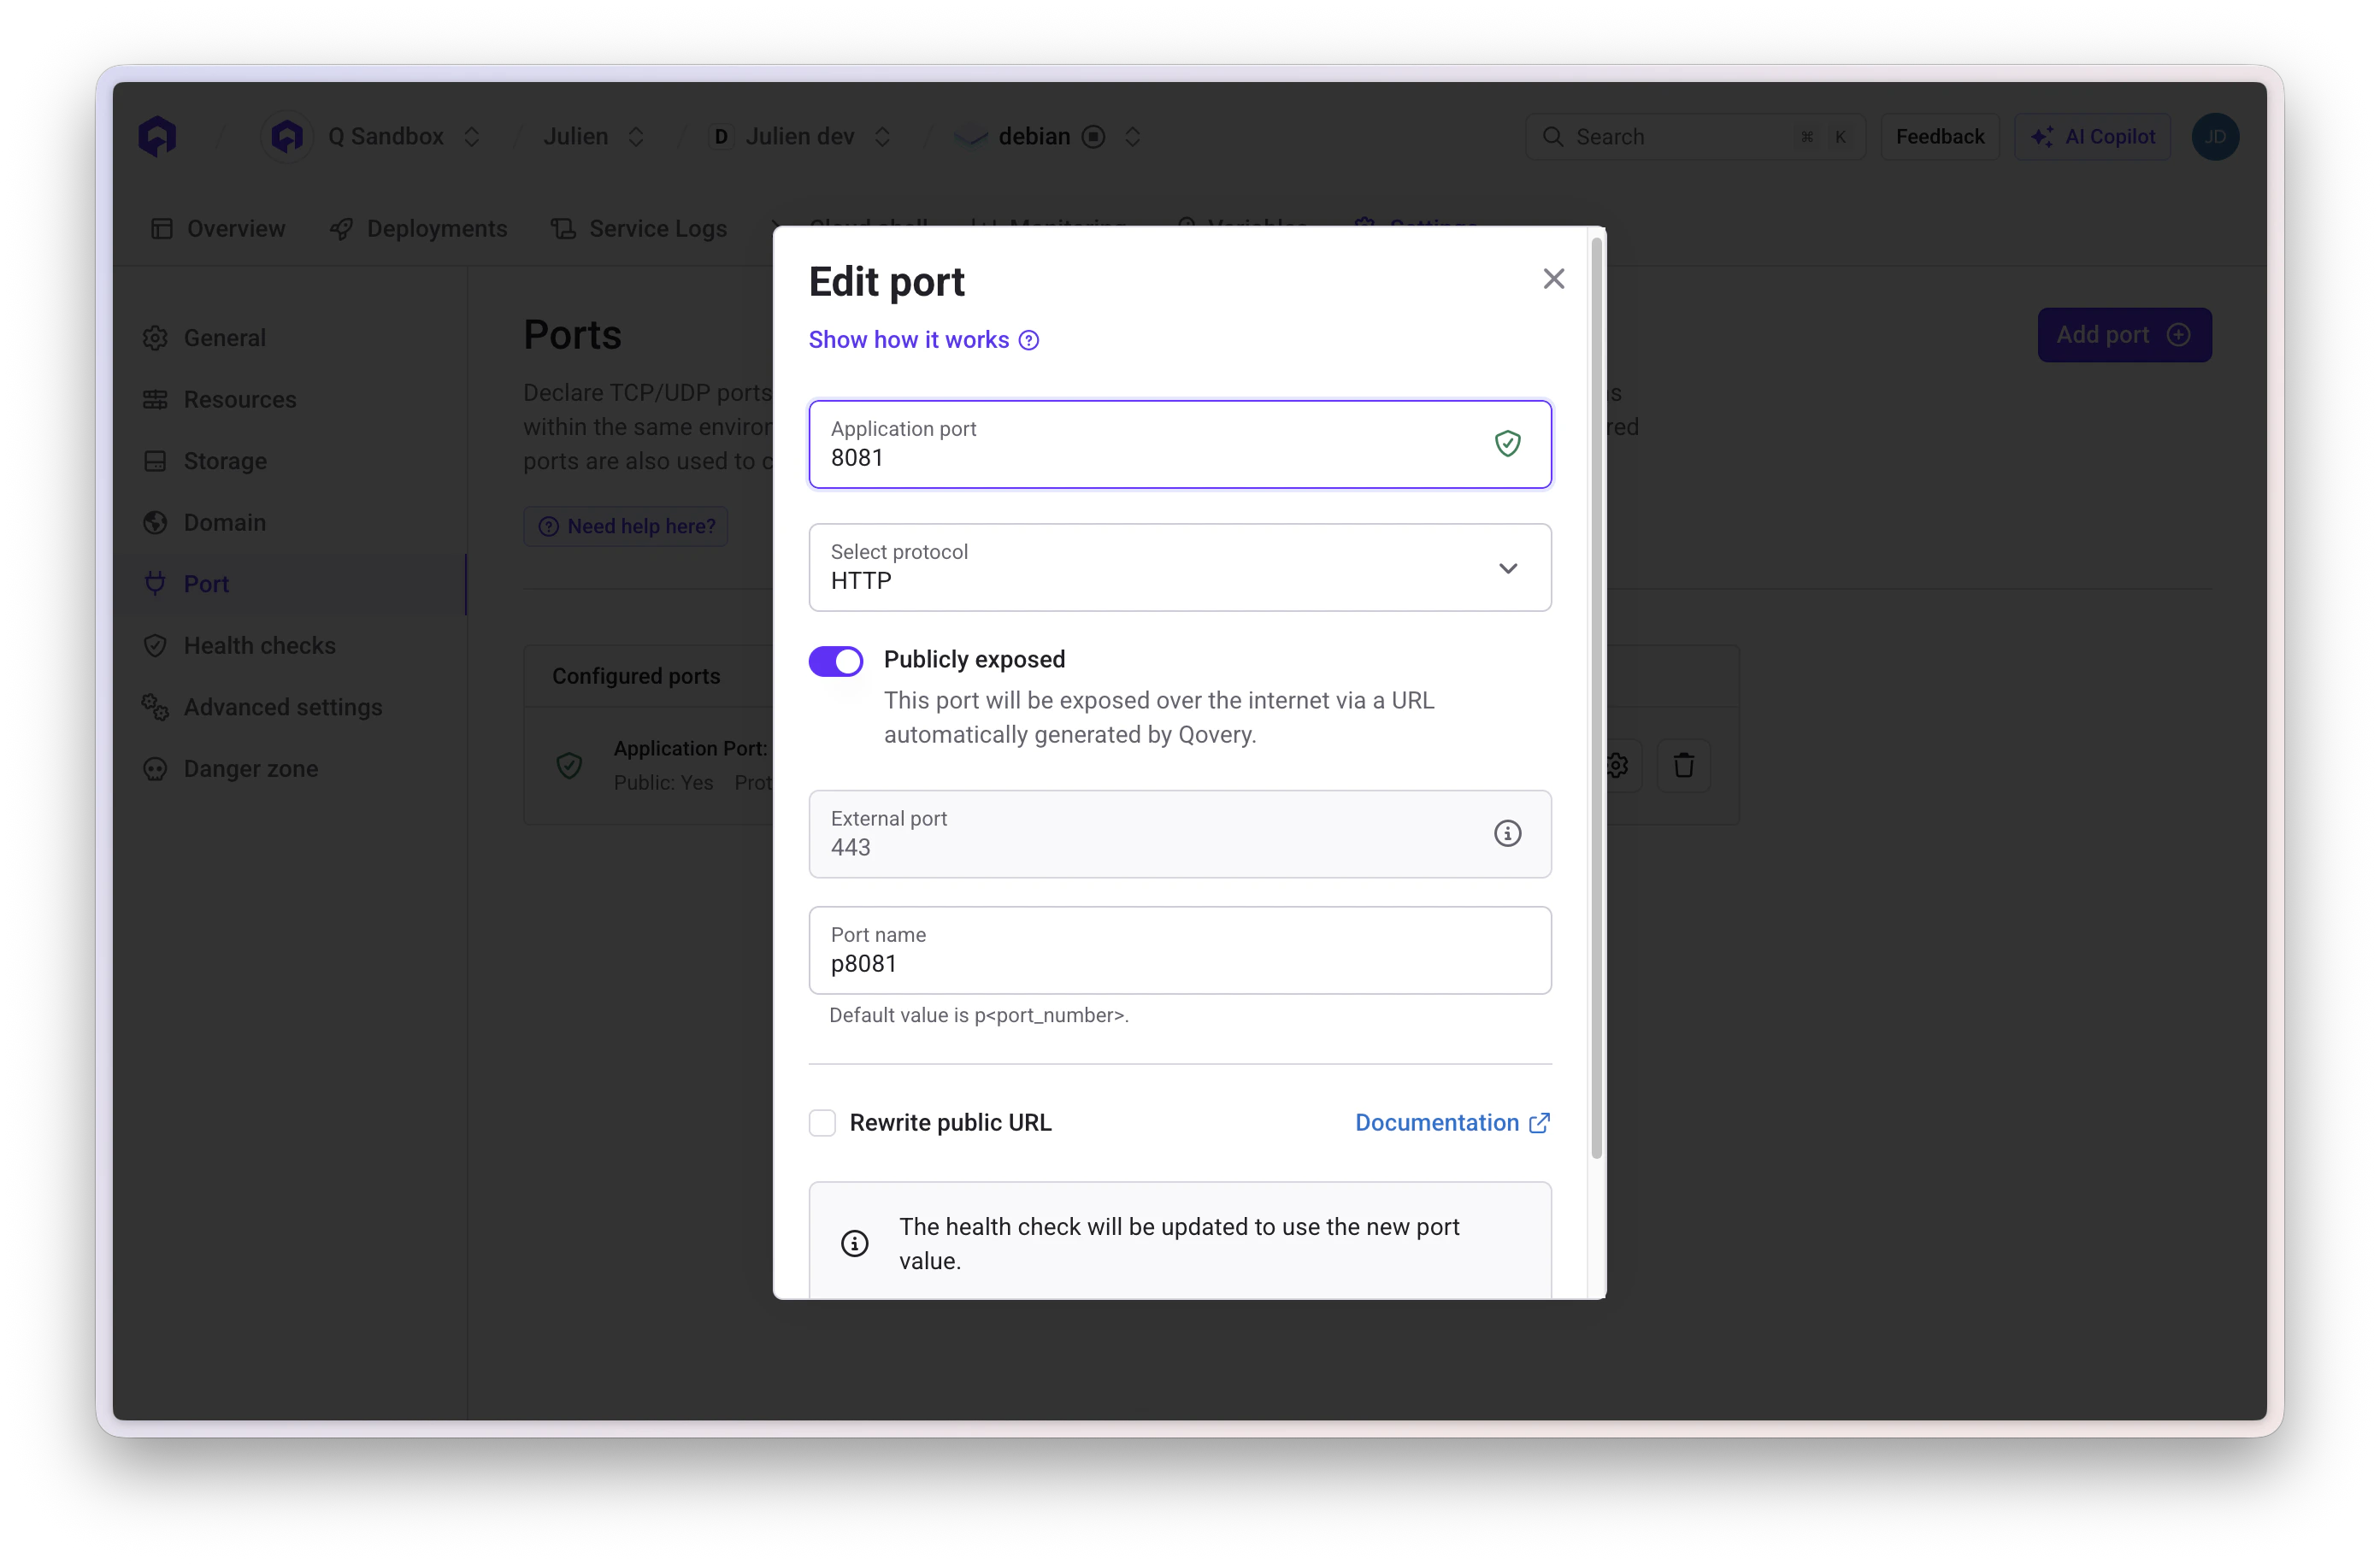
Task: Click the Resources icon in sidebar
Action: (x=155, y=400)
